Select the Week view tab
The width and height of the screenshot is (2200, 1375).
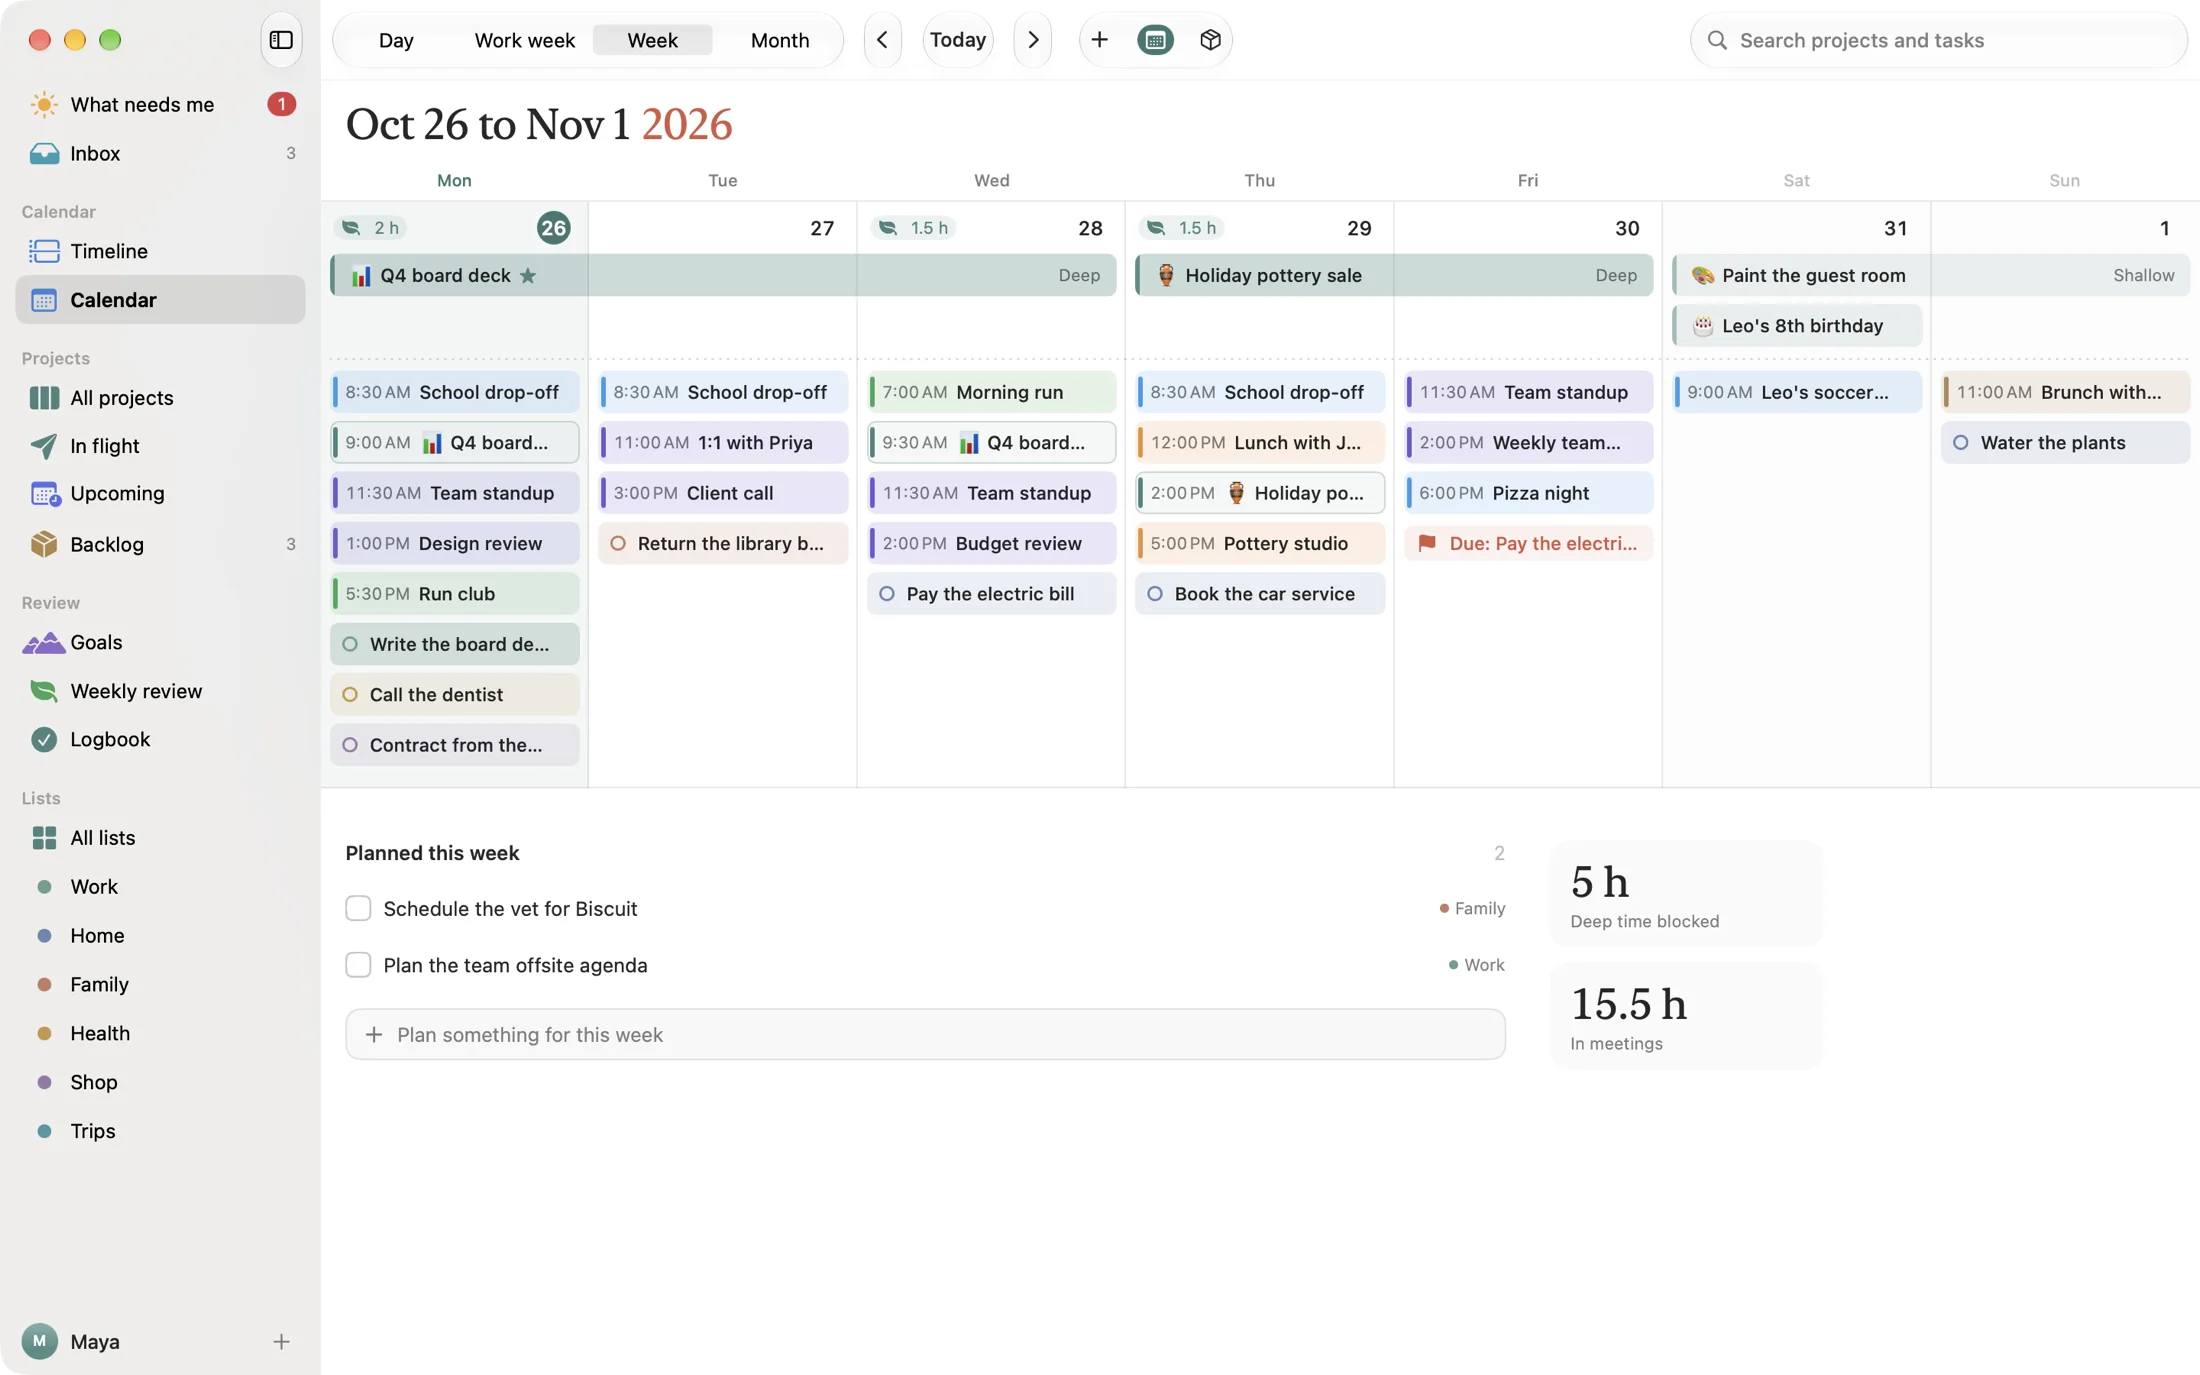(652, 40)
